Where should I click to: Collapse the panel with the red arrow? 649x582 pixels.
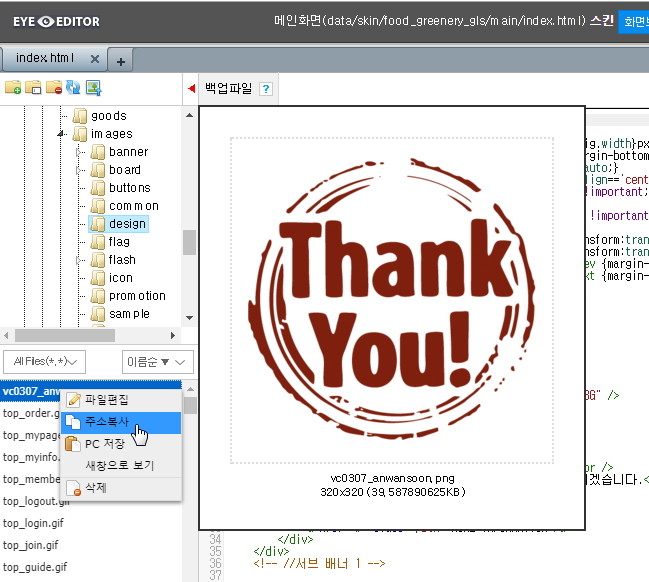tap(191, 89)
